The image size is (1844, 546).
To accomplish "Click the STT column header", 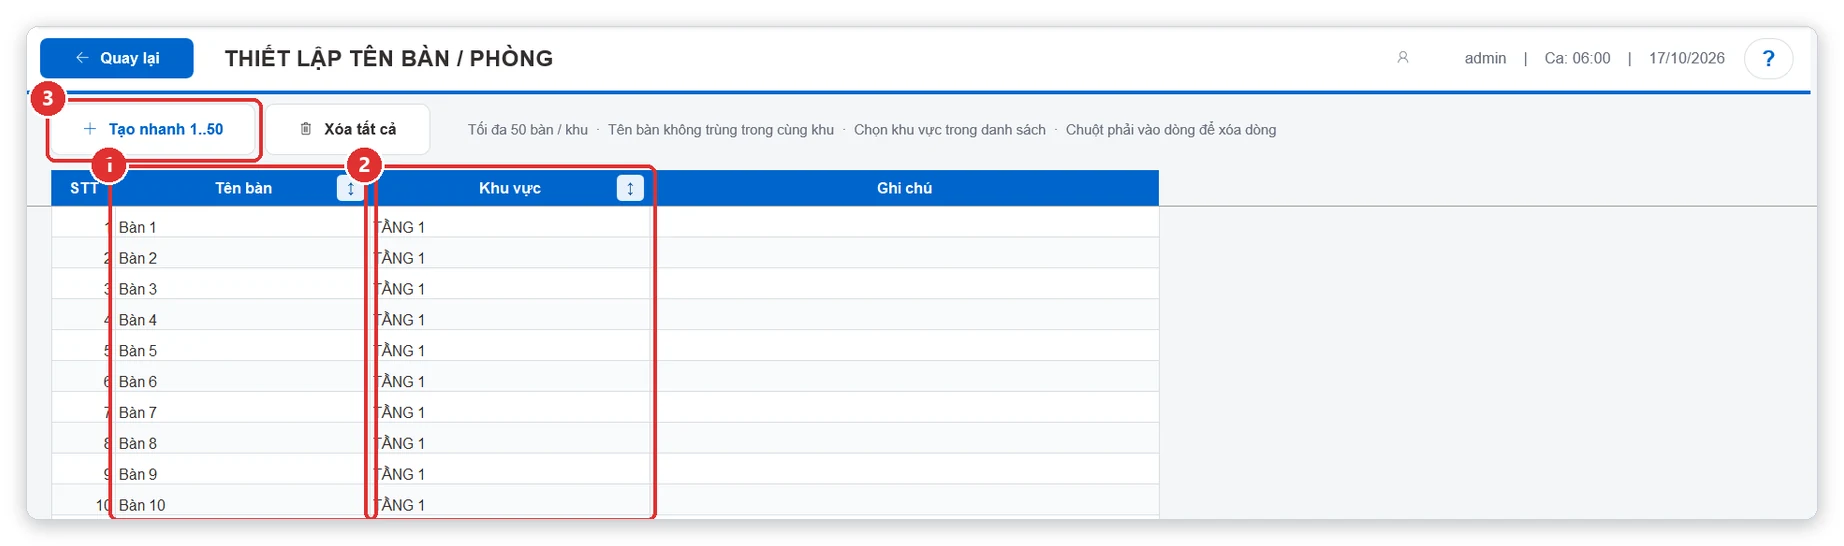I will [x=83, y=188].
